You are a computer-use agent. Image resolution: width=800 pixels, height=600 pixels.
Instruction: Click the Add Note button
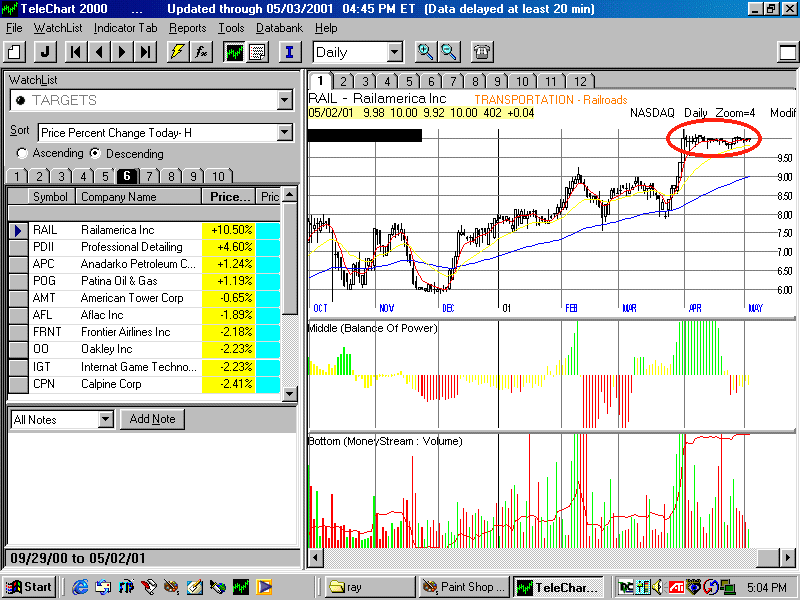coord(152,419)
